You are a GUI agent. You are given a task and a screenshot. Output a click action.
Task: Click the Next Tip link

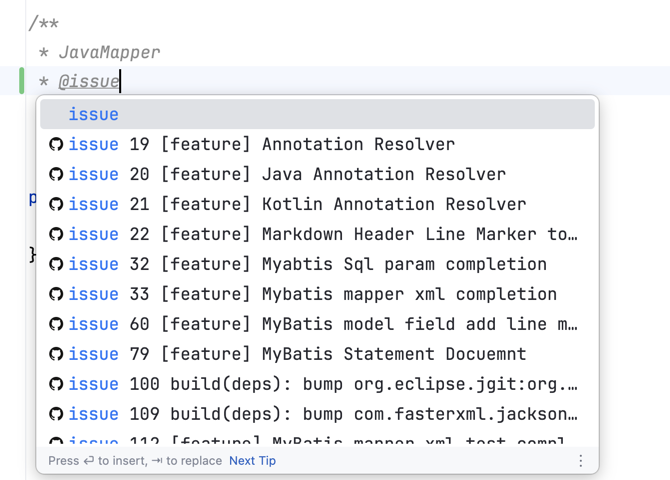(252, 461)
